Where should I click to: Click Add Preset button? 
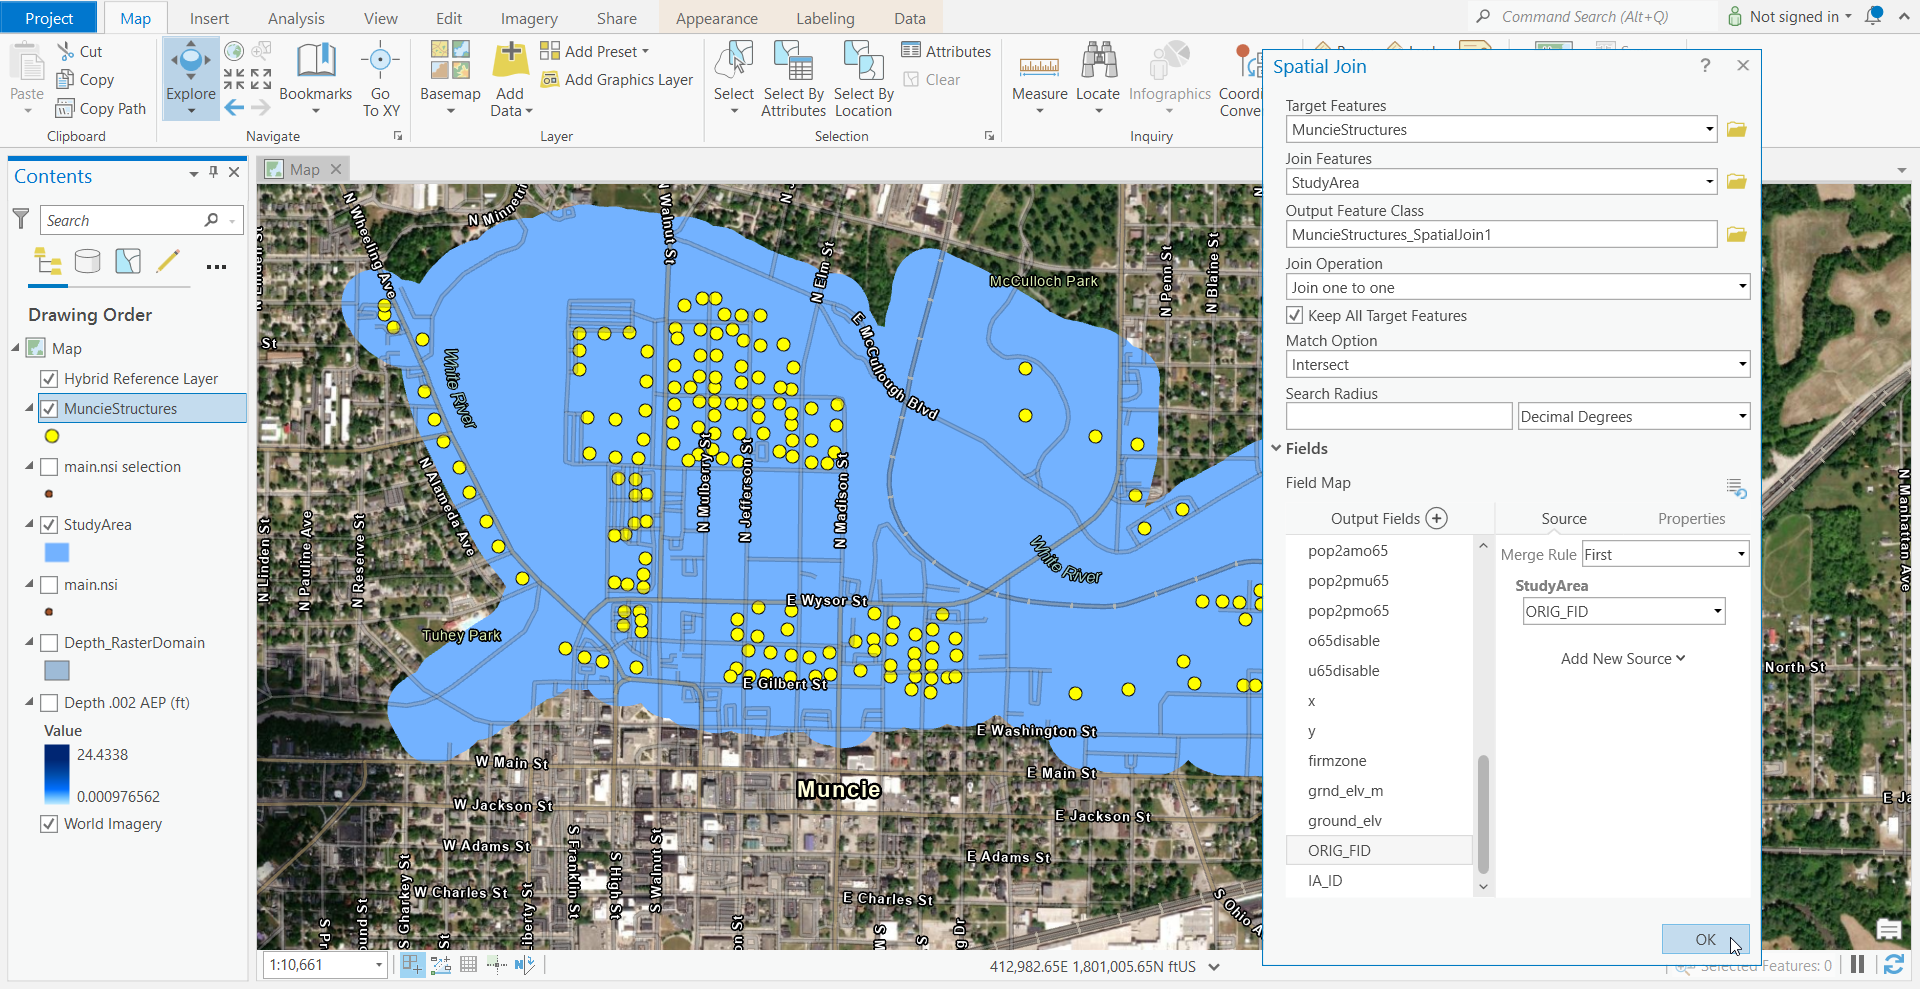coord(595,51)
